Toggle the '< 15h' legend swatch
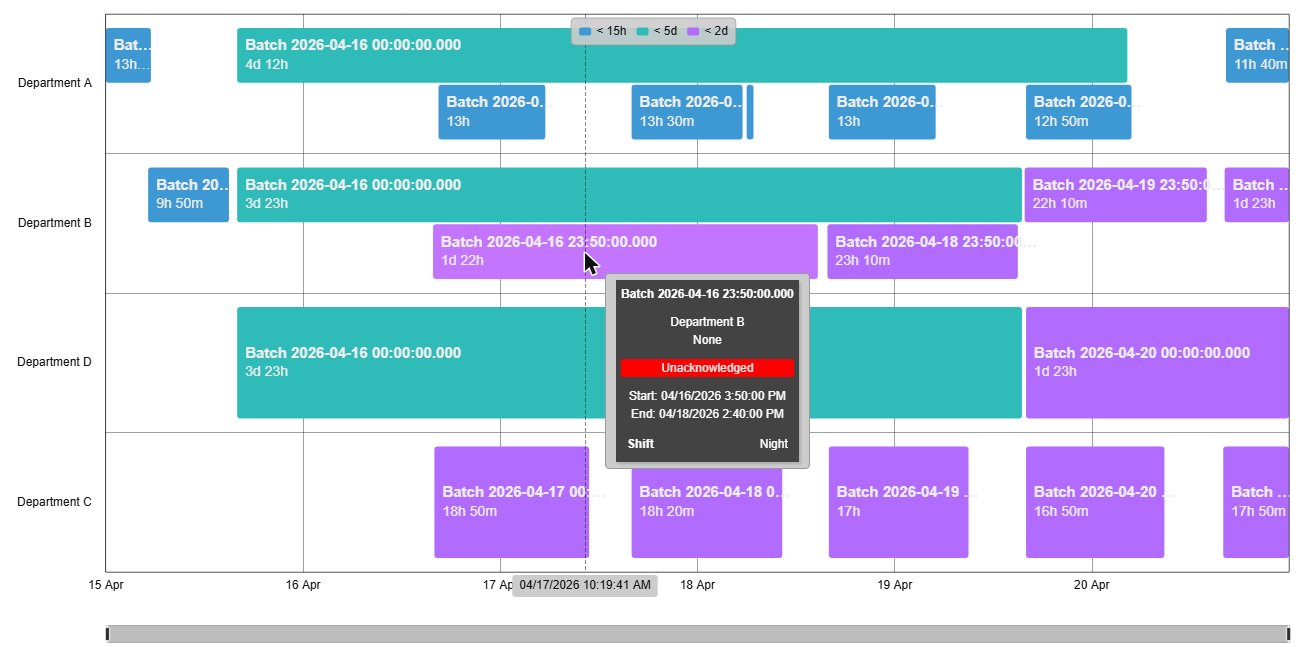 coord(585,31)
